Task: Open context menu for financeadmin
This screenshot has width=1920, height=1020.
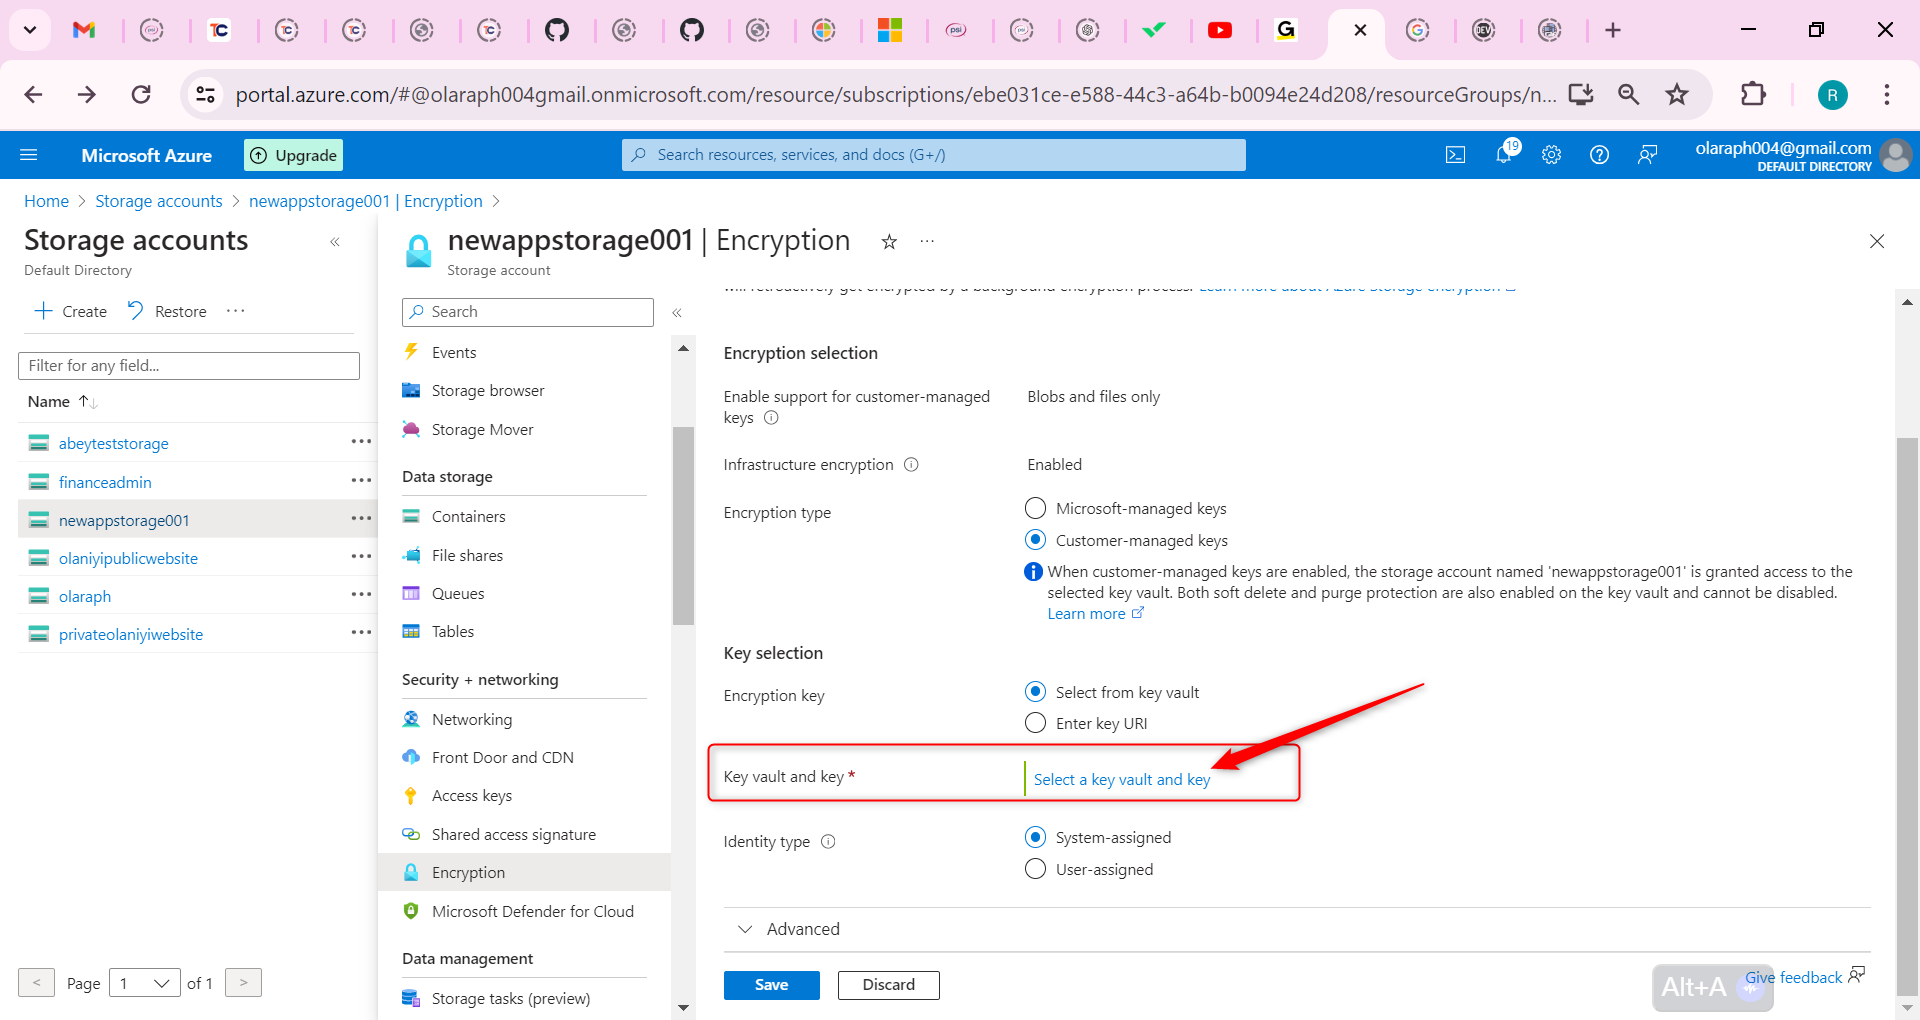Action: pos(361,481)
